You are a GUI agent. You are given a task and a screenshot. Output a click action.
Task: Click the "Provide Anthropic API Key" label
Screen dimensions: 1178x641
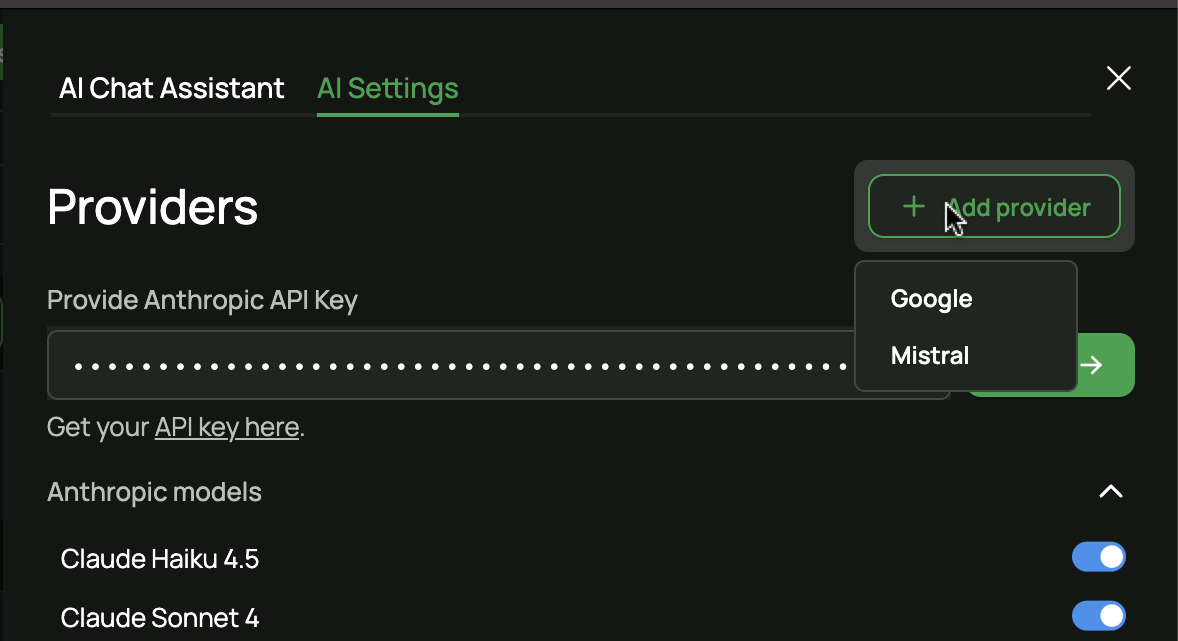pos(202,300)
